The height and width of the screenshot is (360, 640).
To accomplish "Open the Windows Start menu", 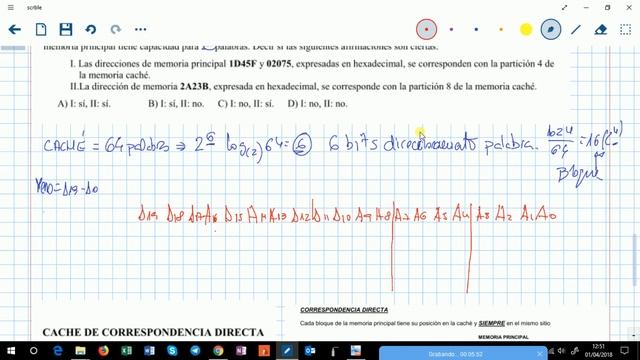I will (x=11, y=351).
